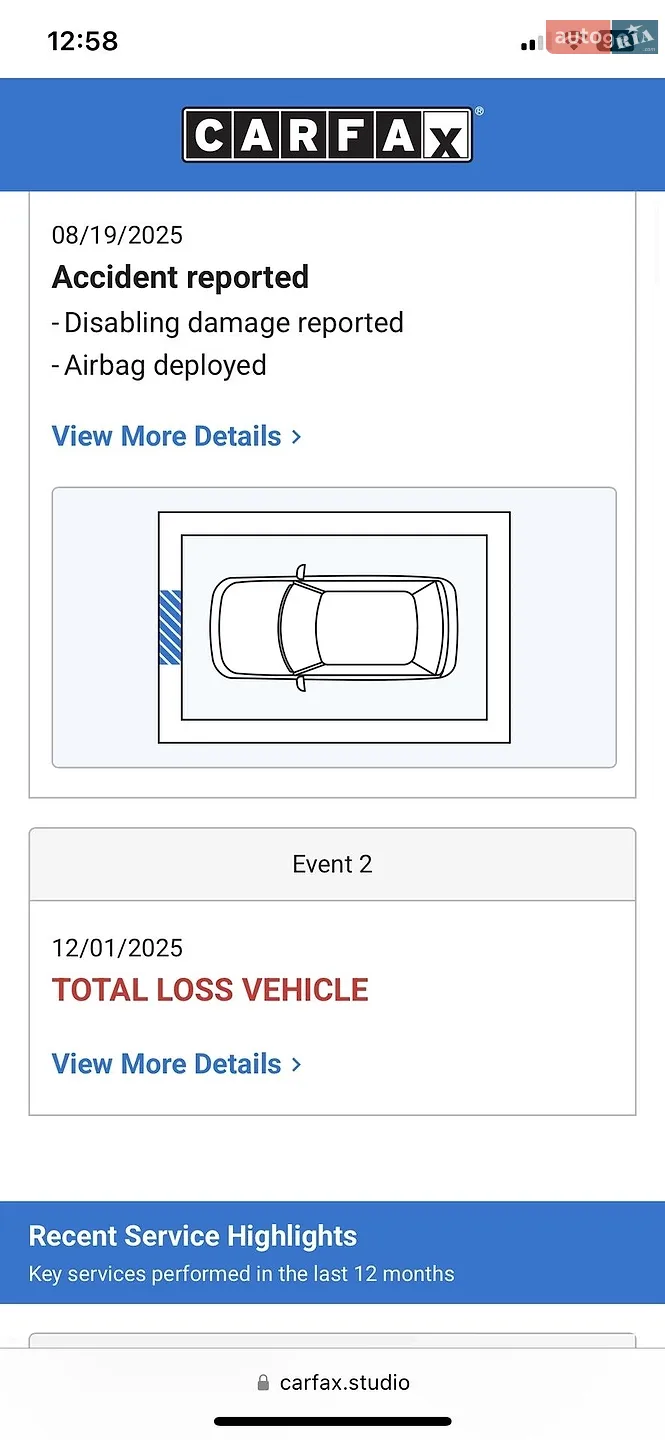
Task: Click the carfax.studio address text
Action: coord(345,1383)
